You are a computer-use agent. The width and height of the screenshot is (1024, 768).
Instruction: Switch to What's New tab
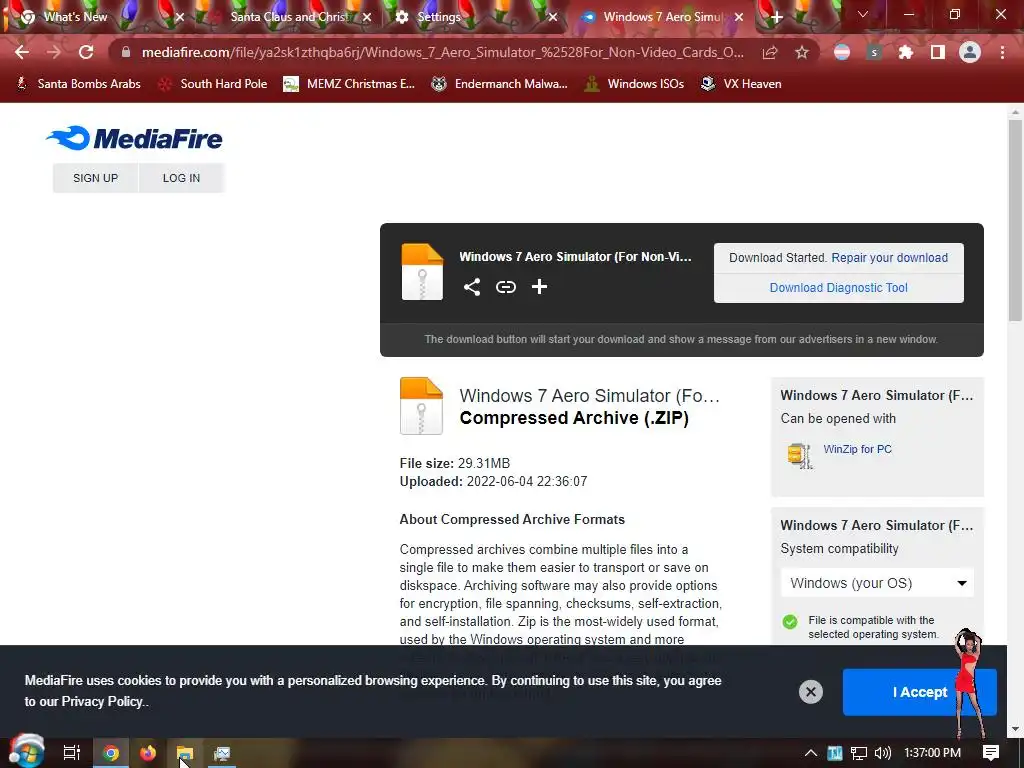pos(75,17)
